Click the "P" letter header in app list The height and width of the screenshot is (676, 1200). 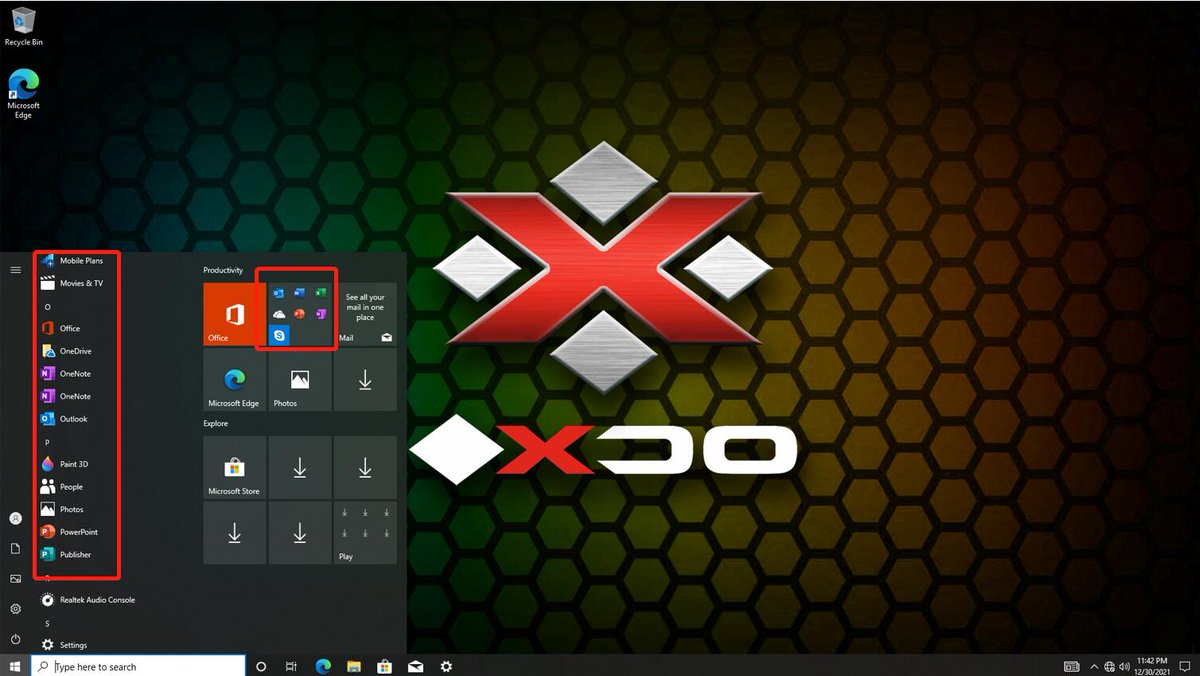[x=48, y=442]
